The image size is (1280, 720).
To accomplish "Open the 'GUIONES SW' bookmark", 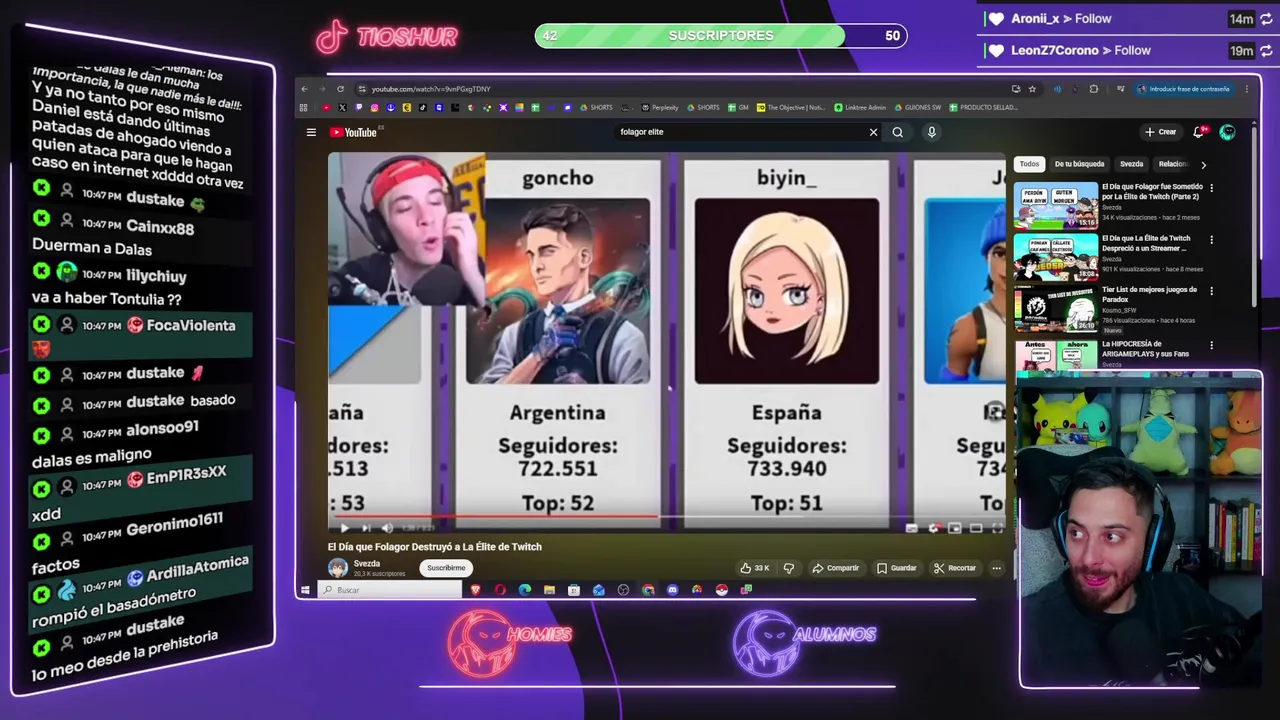I will (x=917, y=107).
